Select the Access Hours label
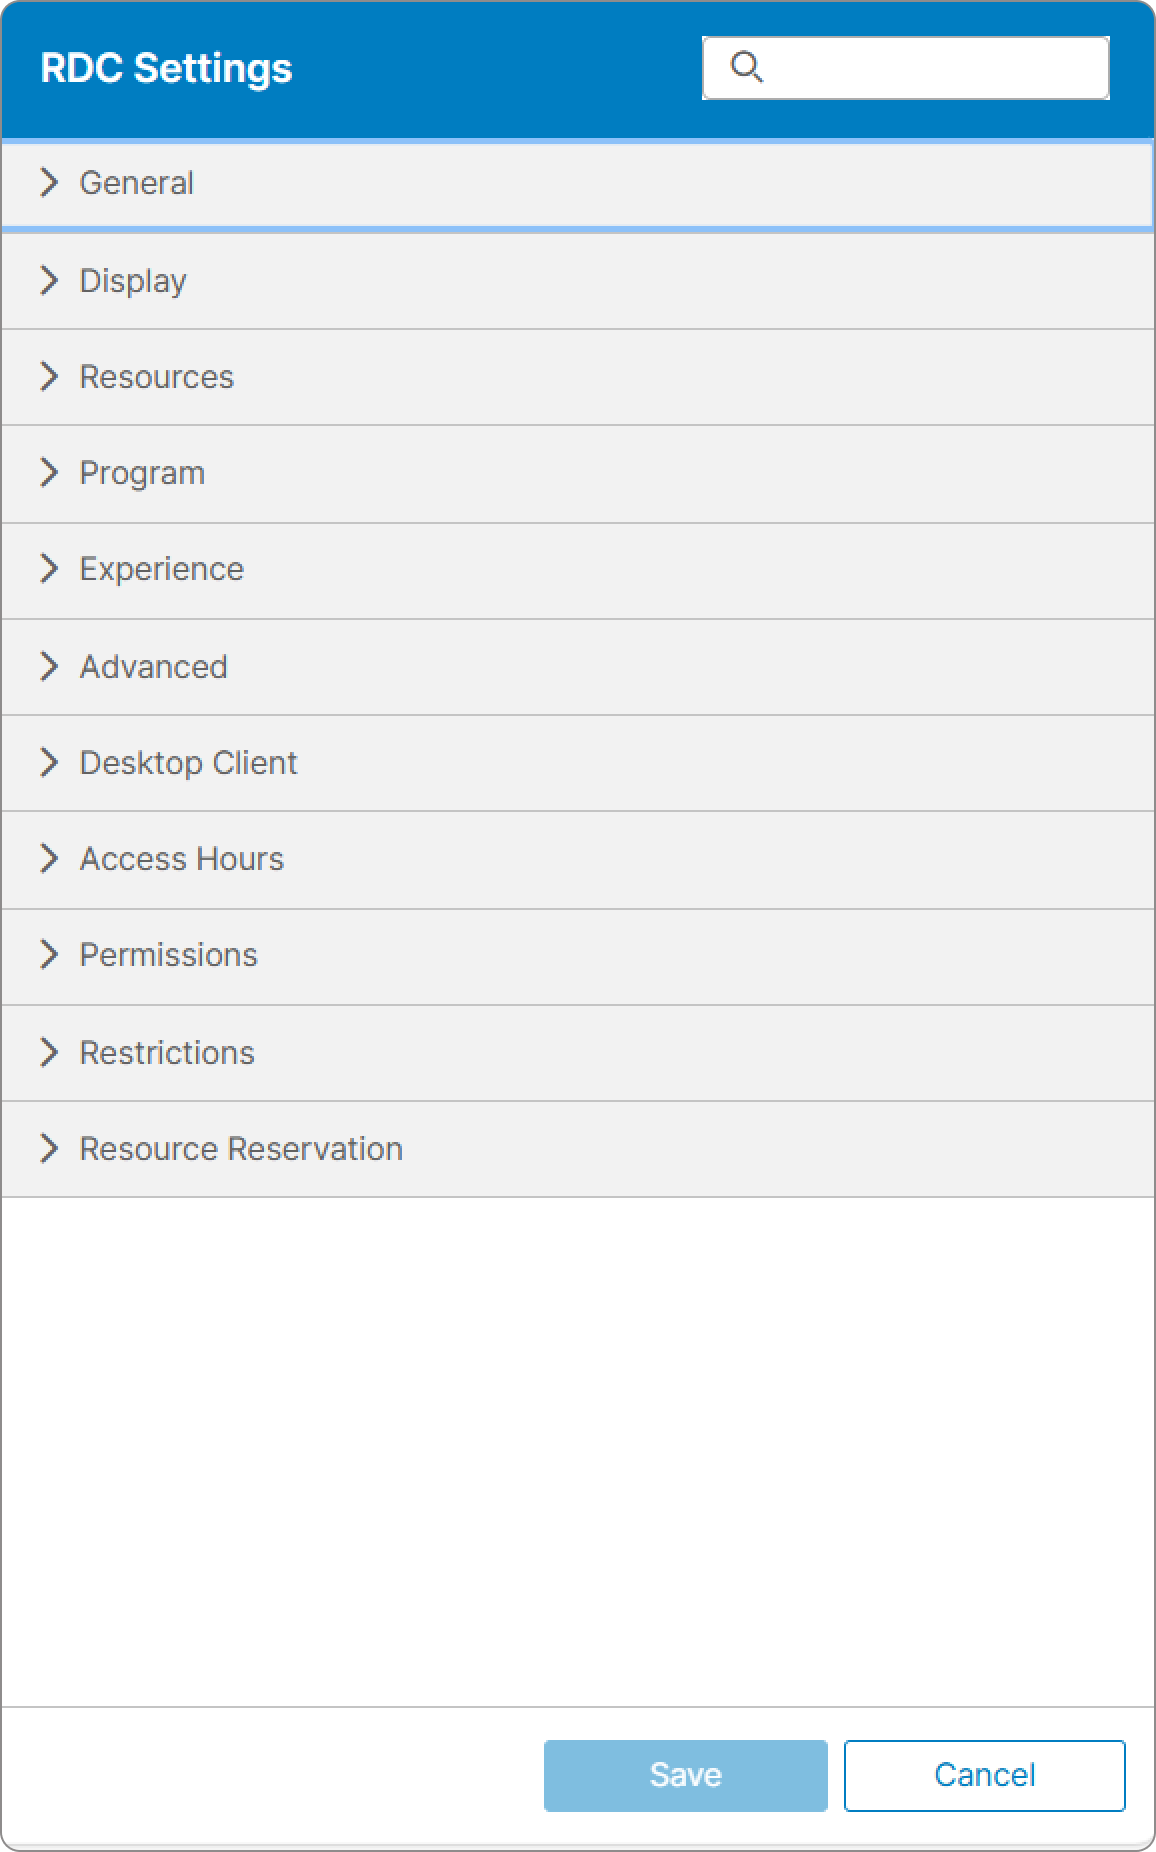1156x1852 pixels. pyautogui.click(x=182, y=859)
